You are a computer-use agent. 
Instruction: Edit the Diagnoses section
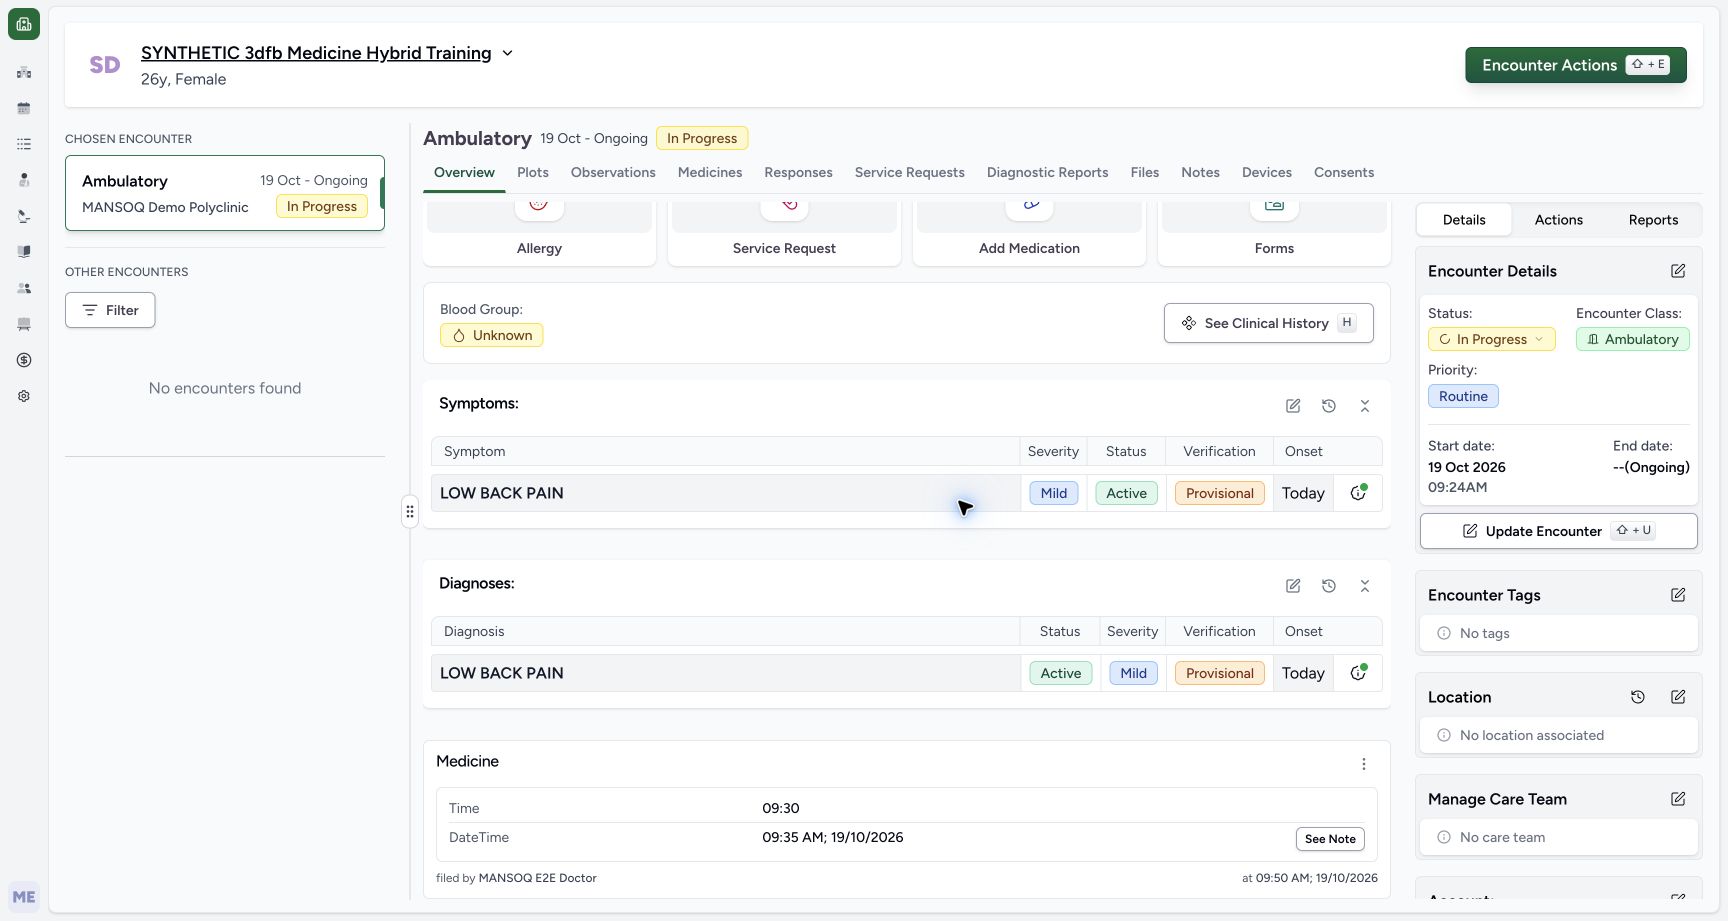click(1293, 586)
